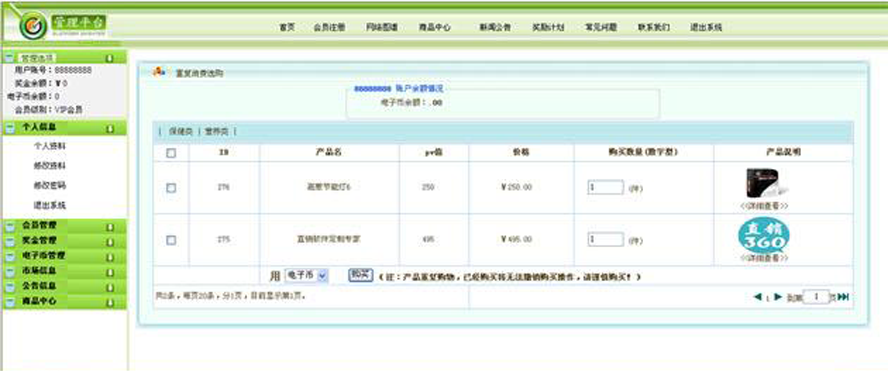Expand the 商品中心 sidebar section arrow
The image size is (888, 371).
click(110, 302)
